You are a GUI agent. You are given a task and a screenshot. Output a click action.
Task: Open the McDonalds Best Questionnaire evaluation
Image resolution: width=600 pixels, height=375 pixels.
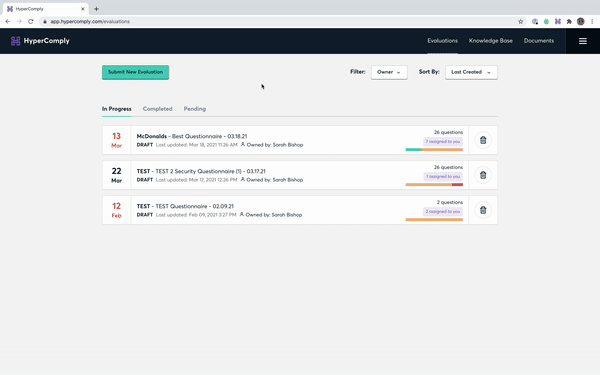click(192, 136)
